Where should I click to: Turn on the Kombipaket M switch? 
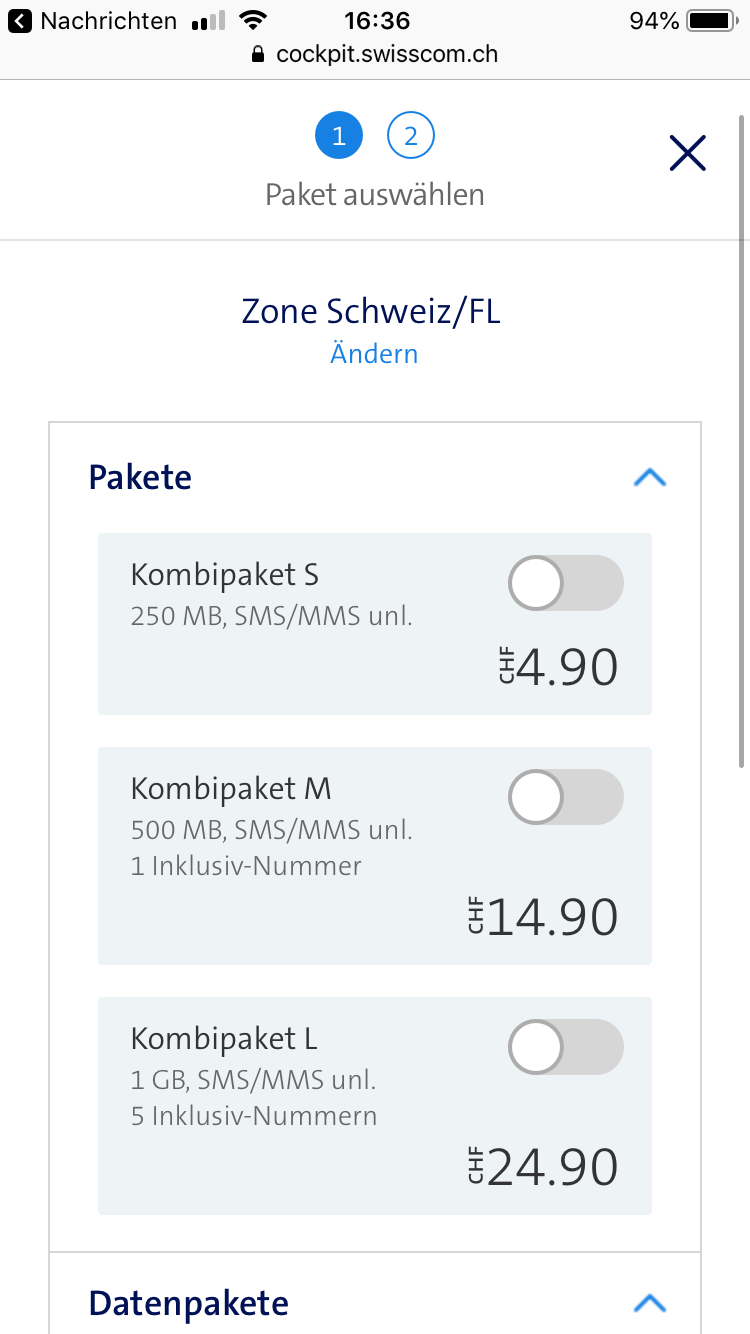566,797
